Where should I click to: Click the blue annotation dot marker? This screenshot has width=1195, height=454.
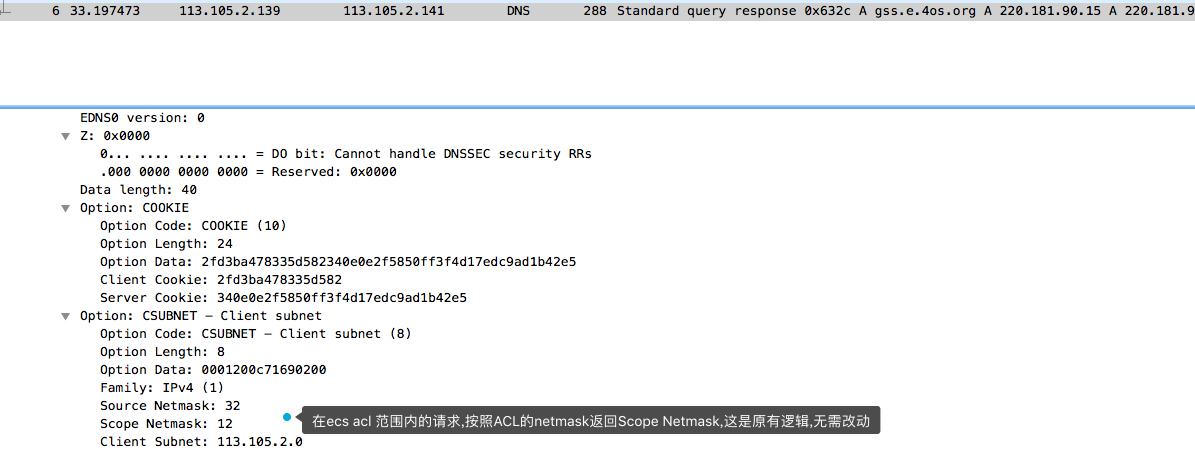[x=287, y=417]
